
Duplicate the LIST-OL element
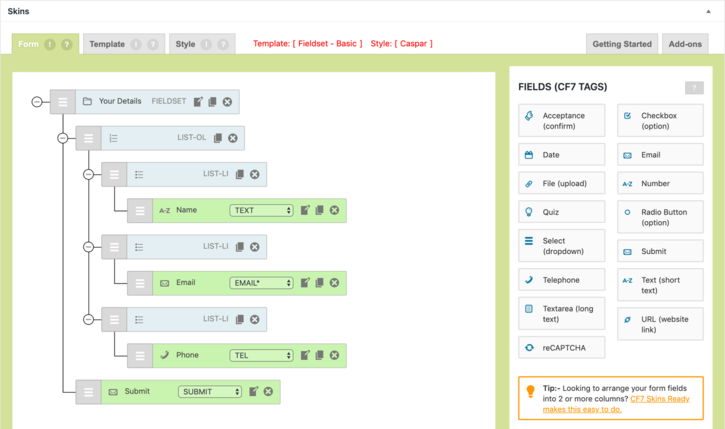(218, 138)
